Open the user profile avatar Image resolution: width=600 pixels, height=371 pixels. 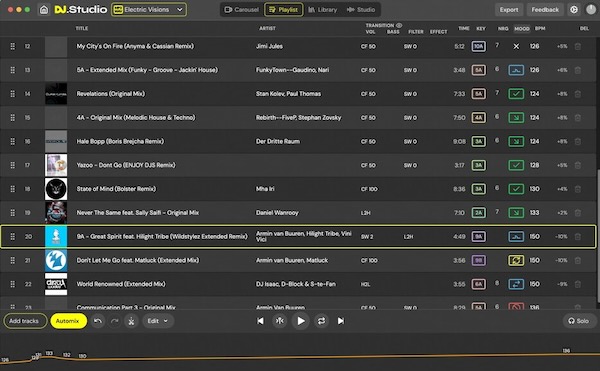(x=591, y=10)
